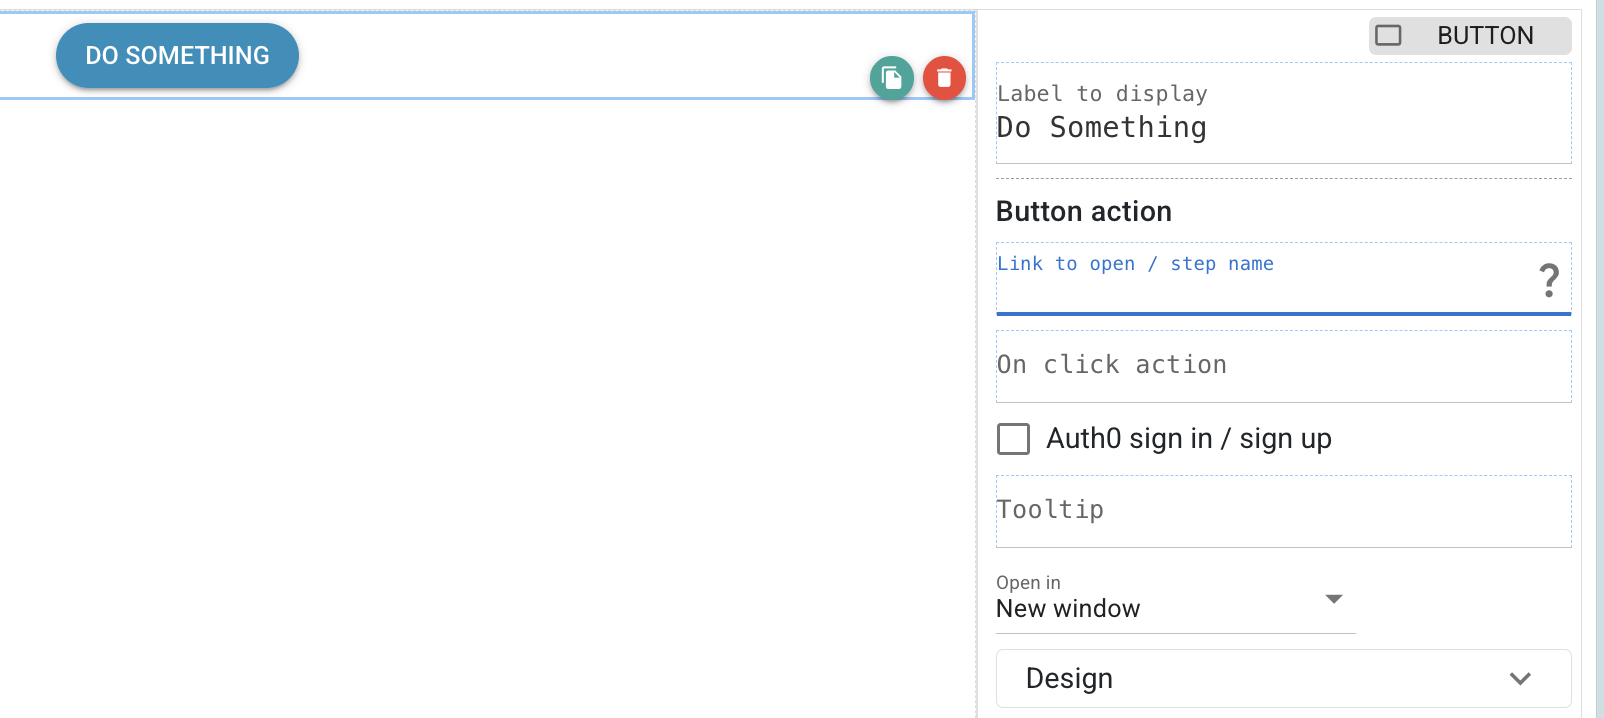
Task: Toggle the Auth0 sign in / sign up checkbox
Action: pyautogui.click(x=1013, y=439)
